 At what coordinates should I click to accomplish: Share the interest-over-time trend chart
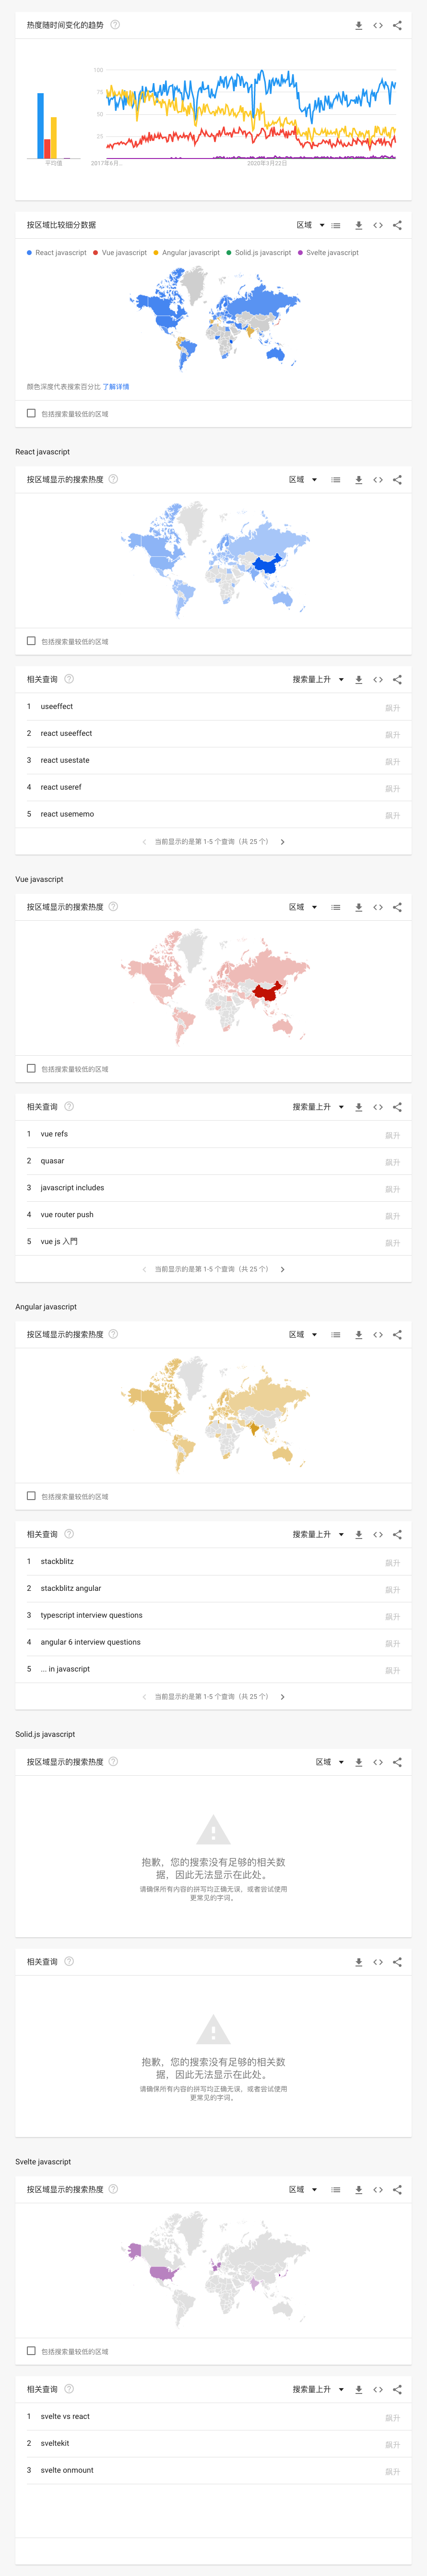pos(397,26)
